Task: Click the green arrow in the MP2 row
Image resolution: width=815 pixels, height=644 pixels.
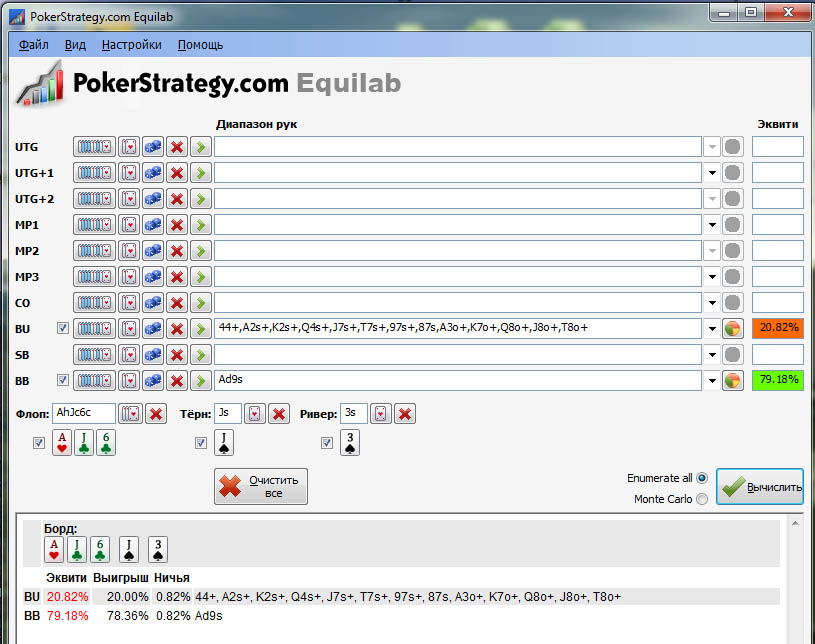Action: (x=201, y=251)
